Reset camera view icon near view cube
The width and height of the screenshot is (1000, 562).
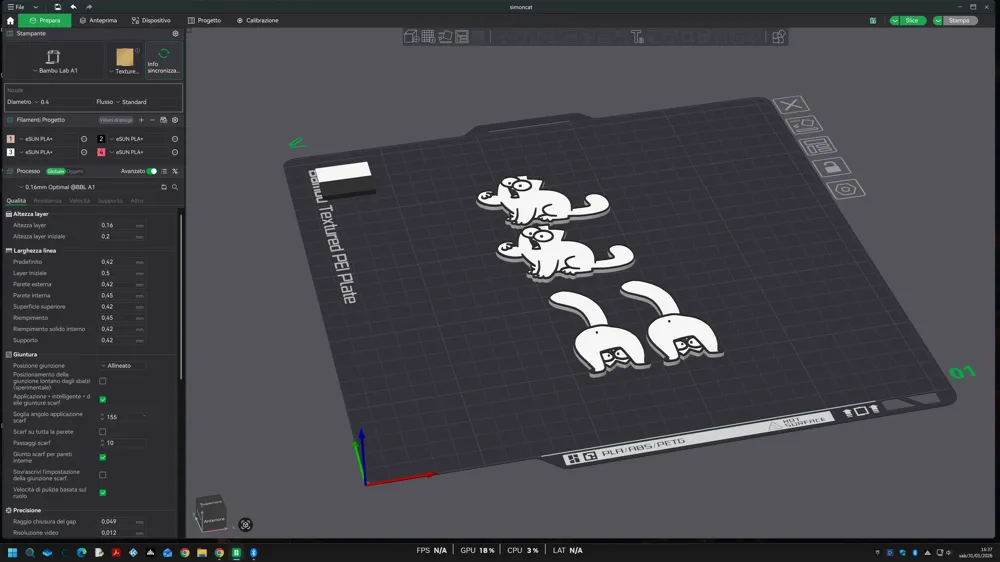click(246, 525)
